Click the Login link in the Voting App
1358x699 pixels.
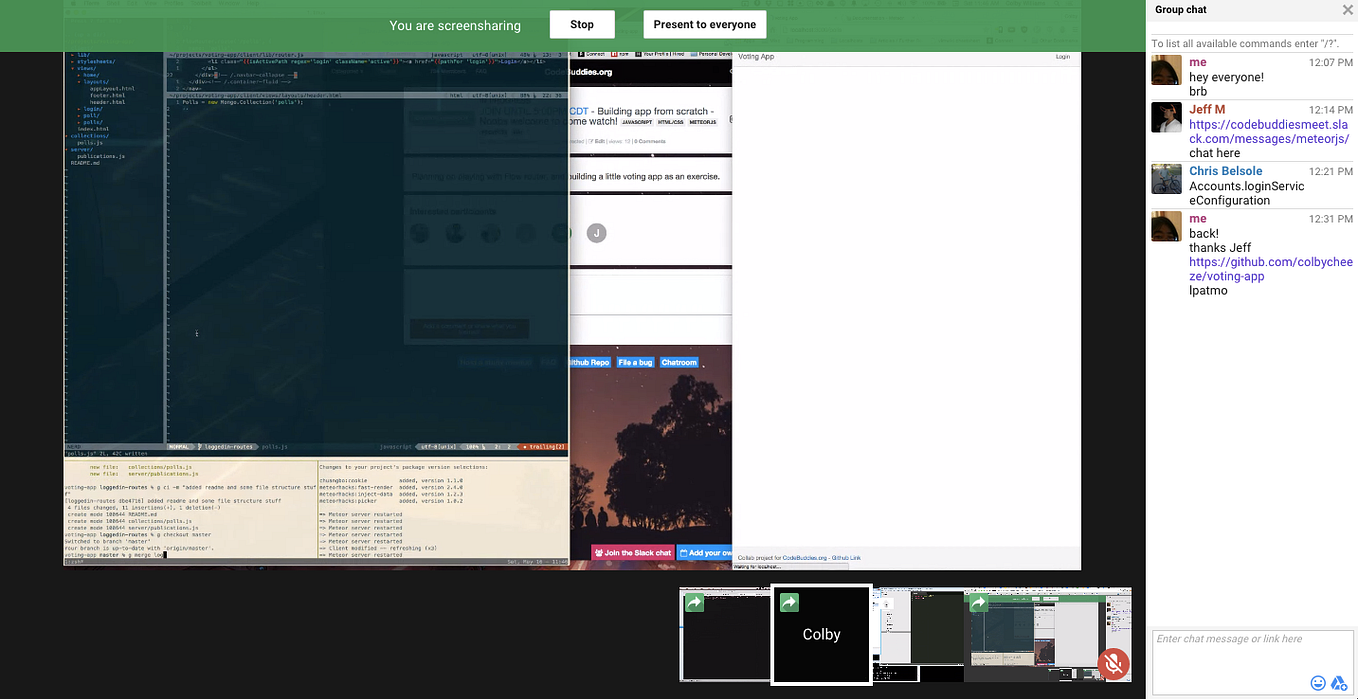(1062, 57)
